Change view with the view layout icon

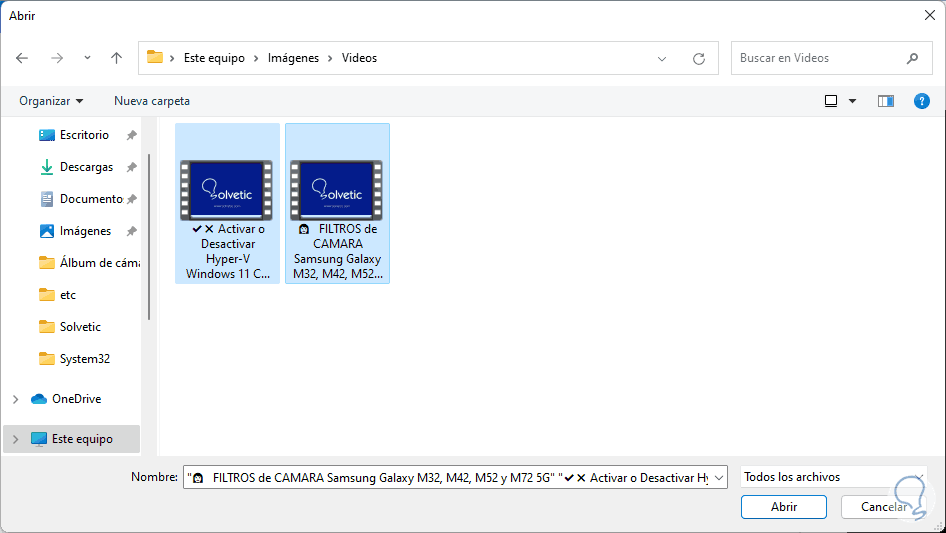tap(831, 101)
